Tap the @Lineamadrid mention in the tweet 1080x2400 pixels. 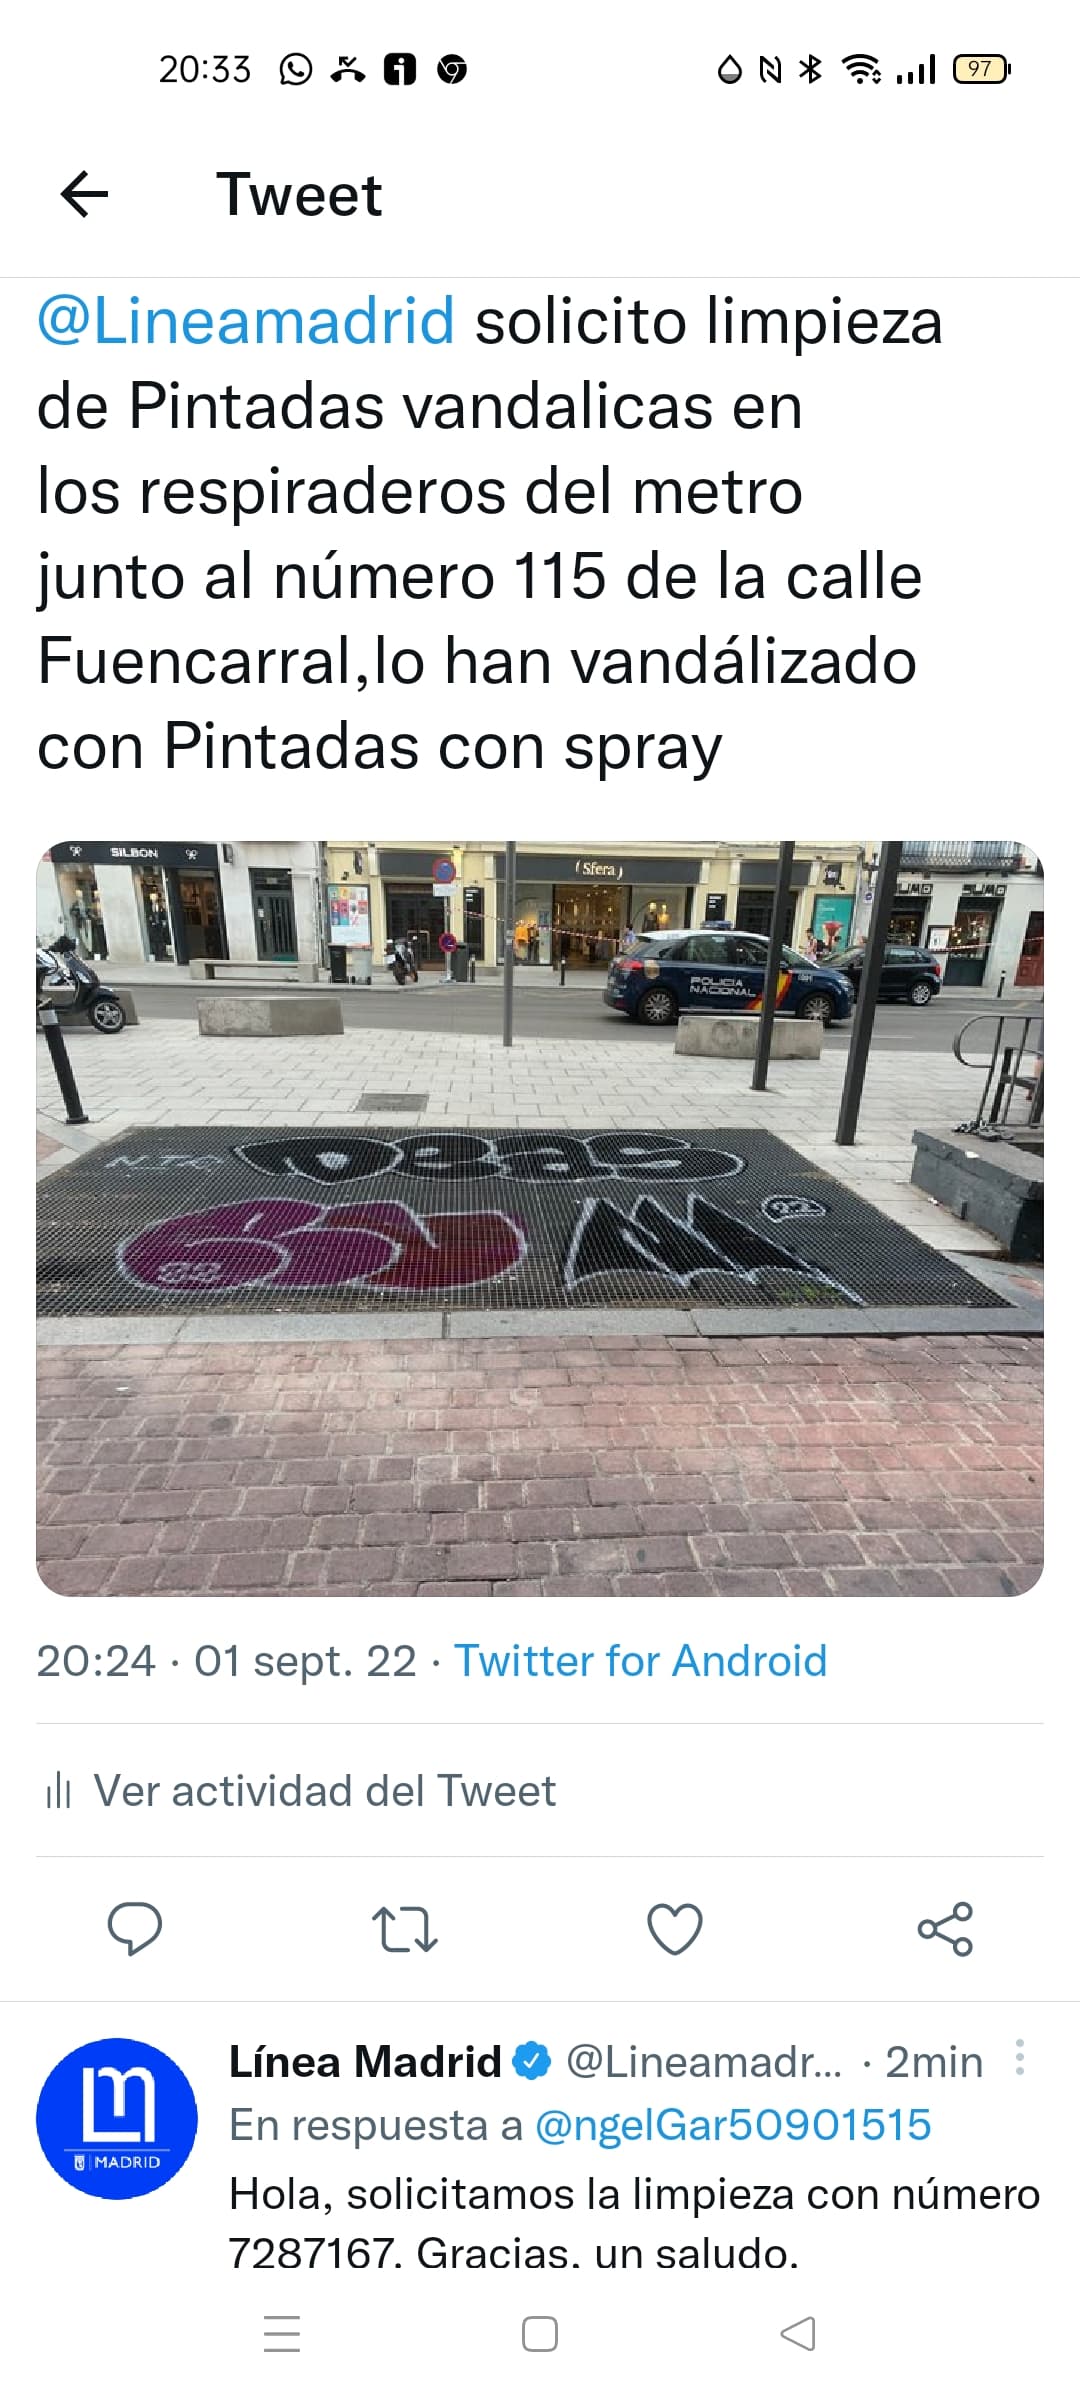pos(246,322)
